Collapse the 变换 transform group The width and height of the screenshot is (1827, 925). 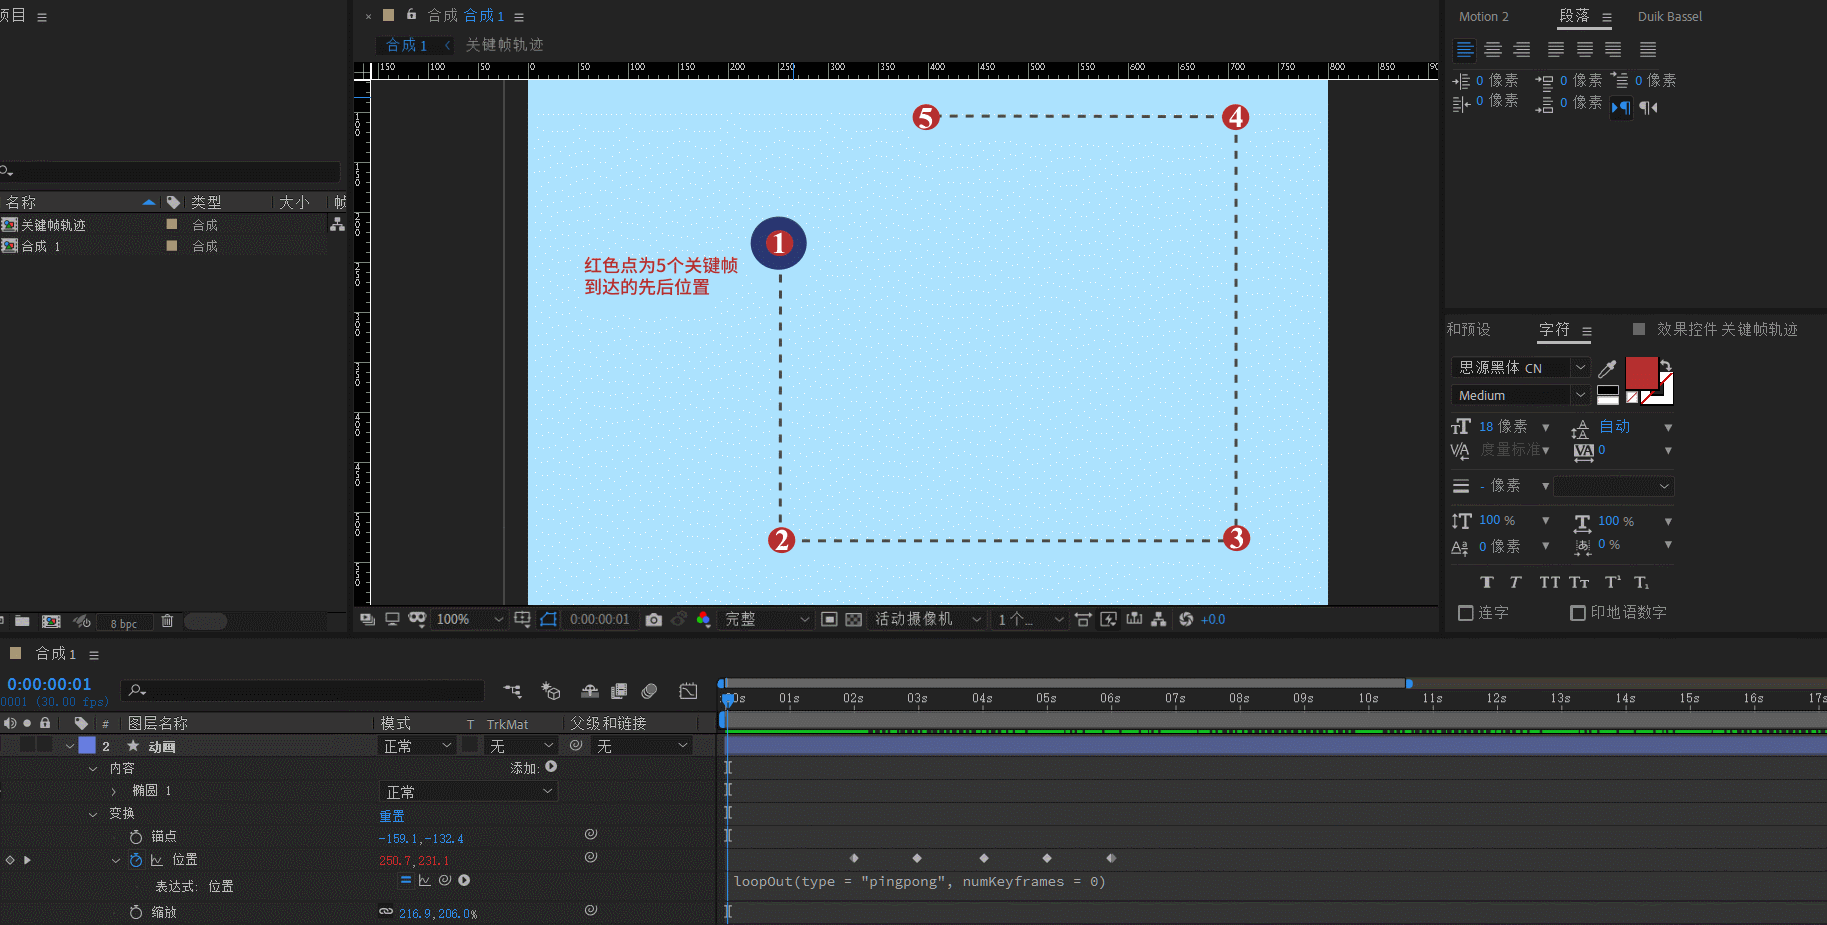tap(93, 814)
